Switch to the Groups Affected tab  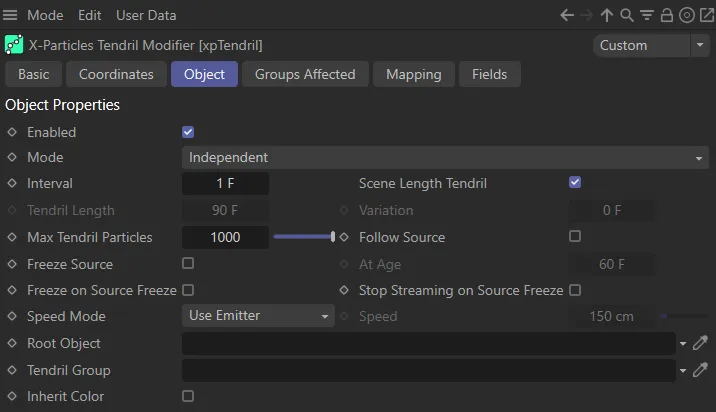(305, 74)
